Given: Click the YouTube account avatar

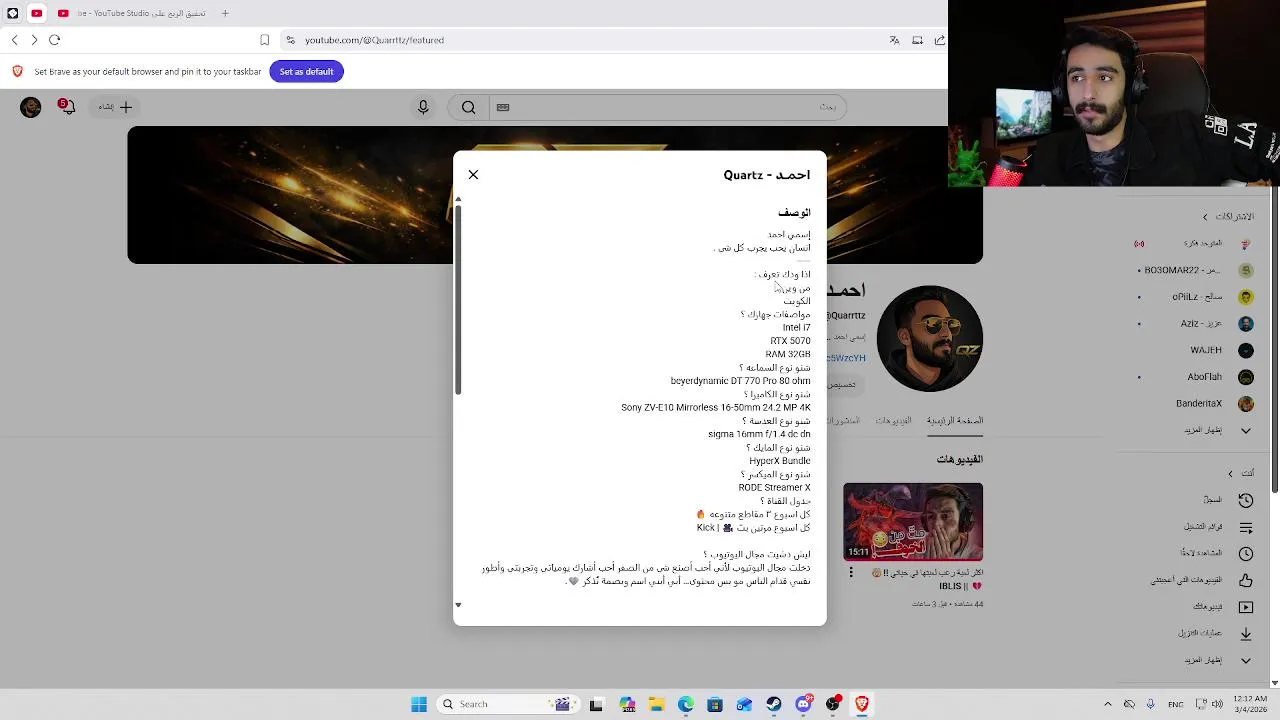Looking at the screenshot, I should (30, 107).
